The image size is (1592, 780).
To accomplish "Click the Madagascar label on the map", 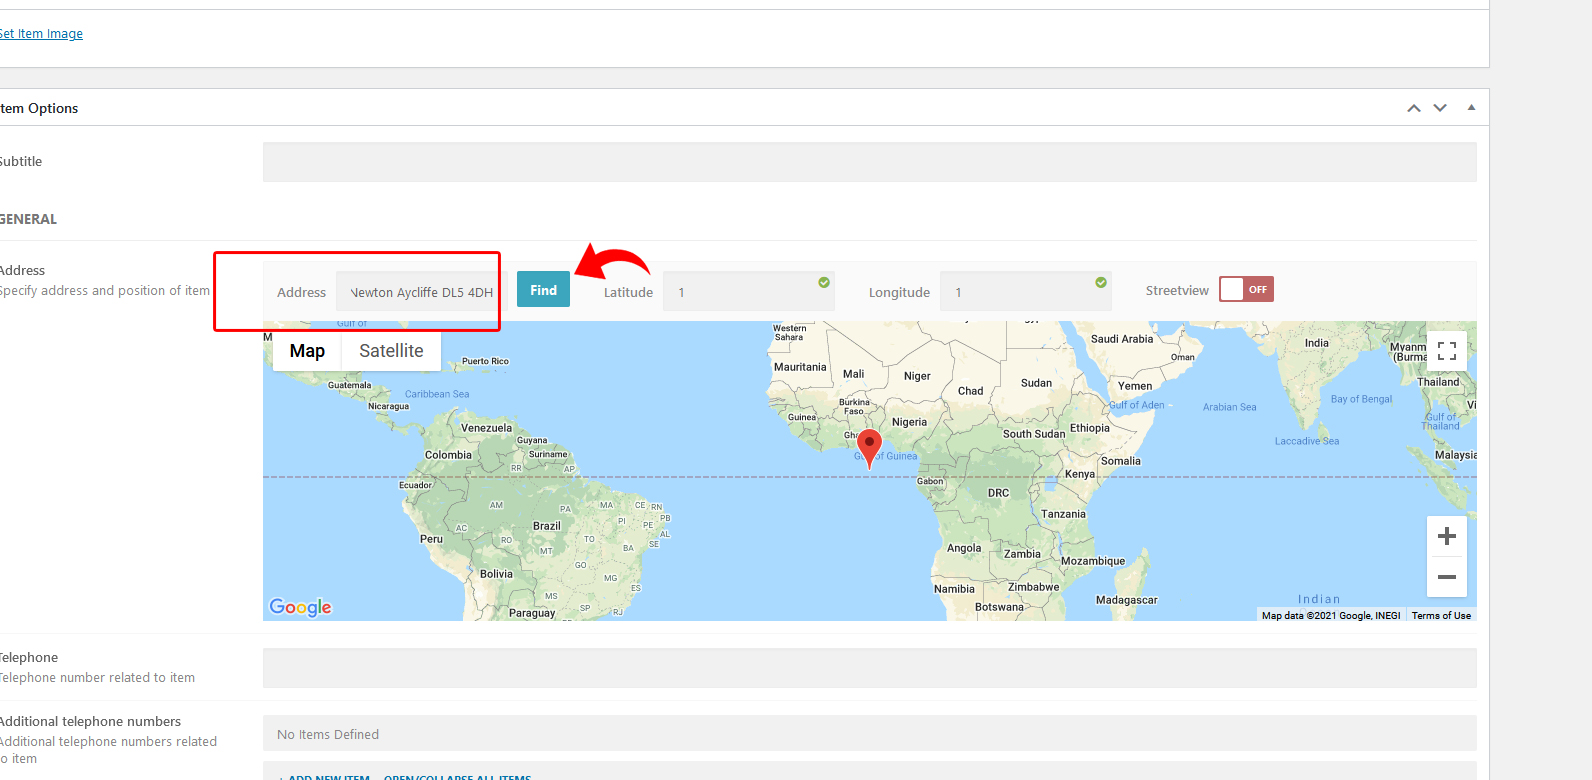I will coord(1127,600).
